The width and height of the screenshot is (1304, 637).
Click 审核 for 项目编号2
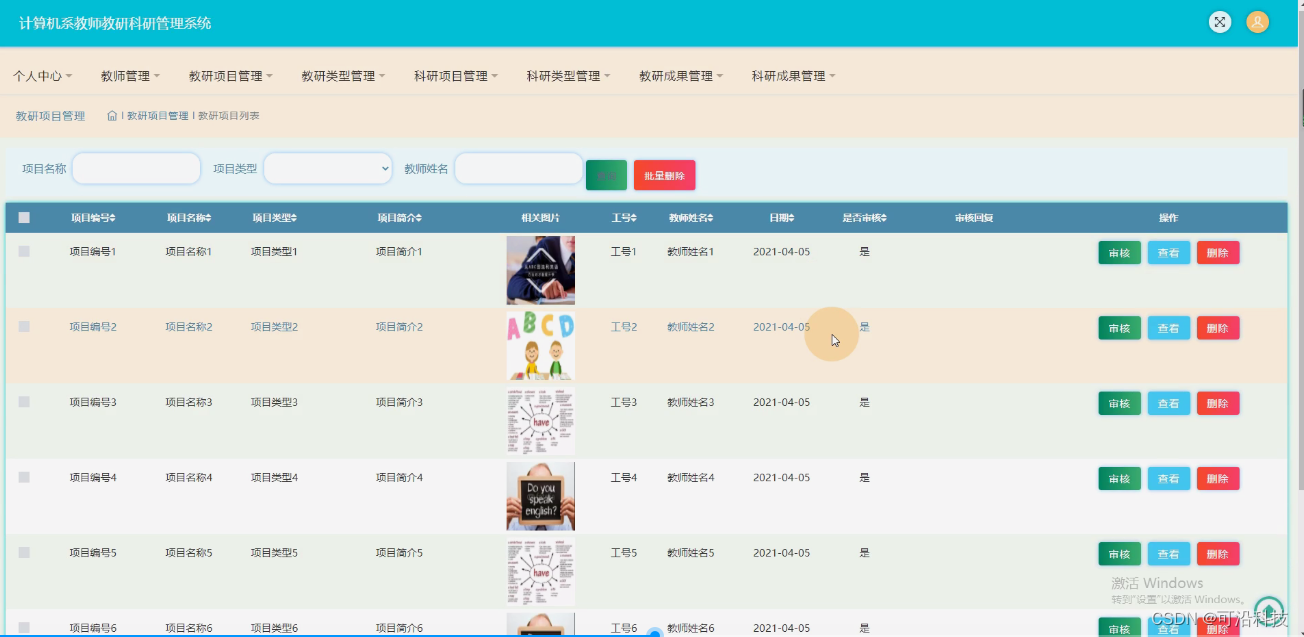[x=1119, y=328]
